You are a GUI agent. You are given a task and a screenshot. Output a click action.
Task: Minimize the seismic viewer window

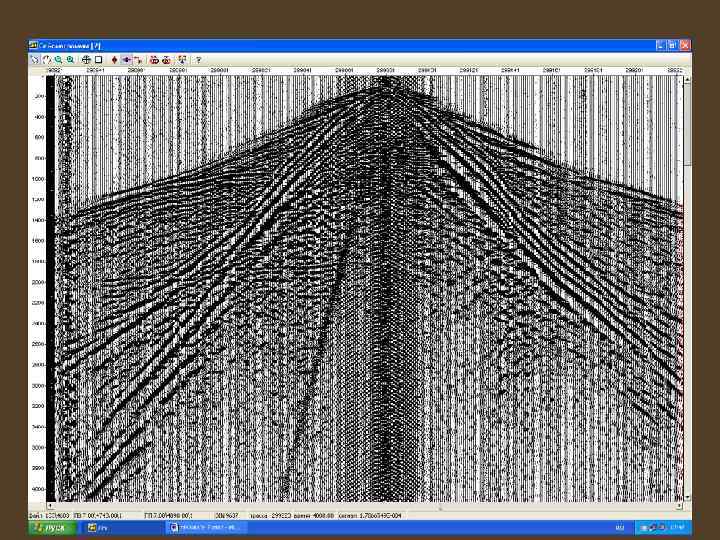tap(660, 45)
